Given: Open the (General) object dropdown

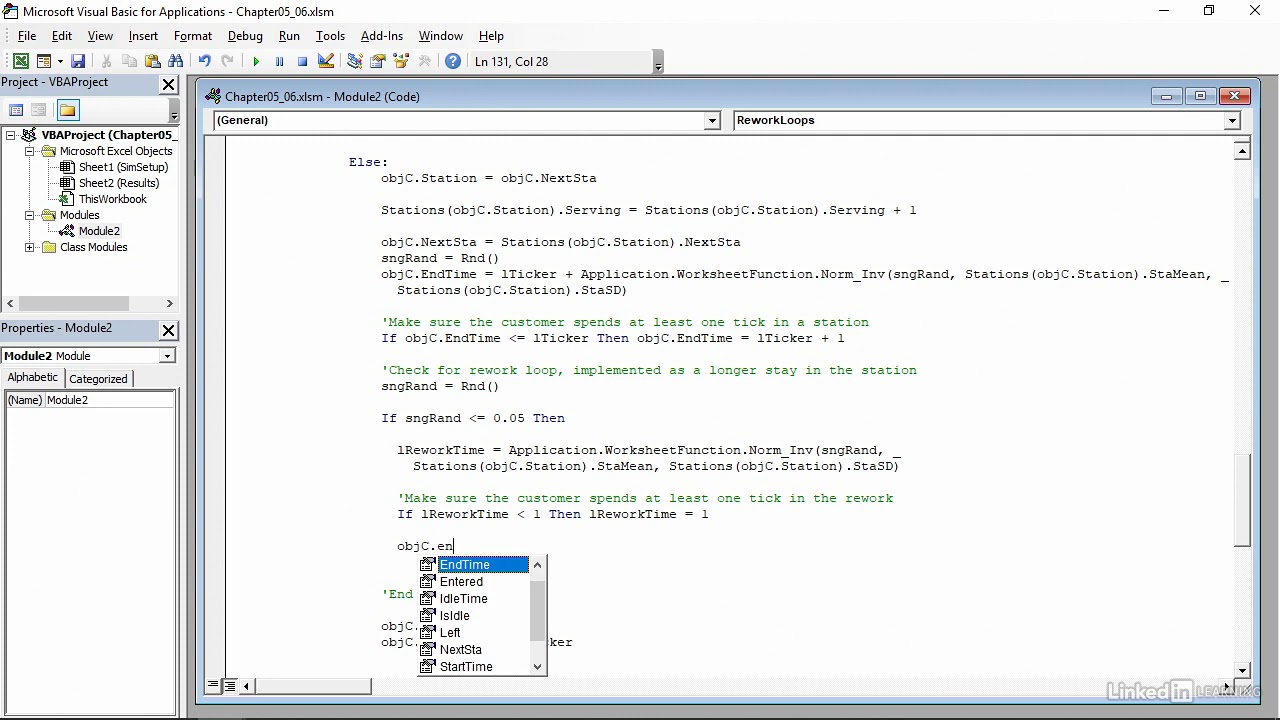Looking at the screenshot, I should click(712, 121).
